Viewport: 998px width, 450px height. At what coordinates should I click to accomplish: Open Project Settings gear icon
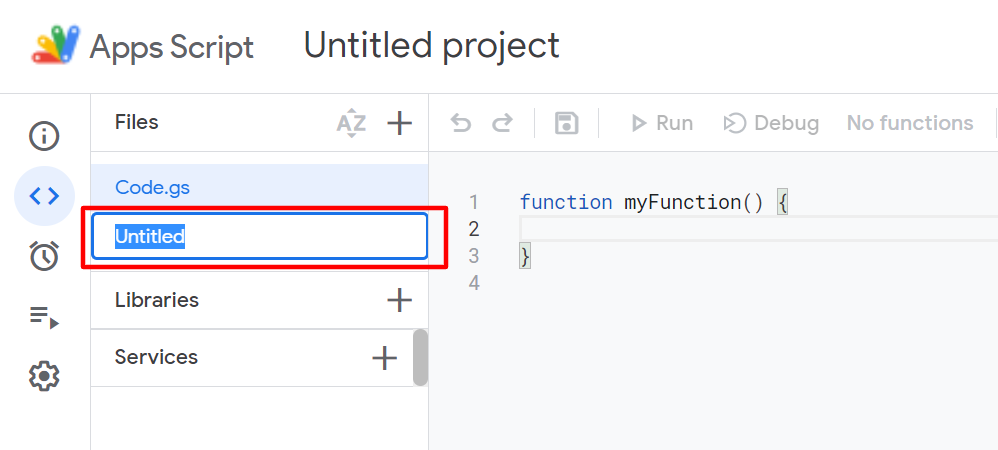[45, 376]
